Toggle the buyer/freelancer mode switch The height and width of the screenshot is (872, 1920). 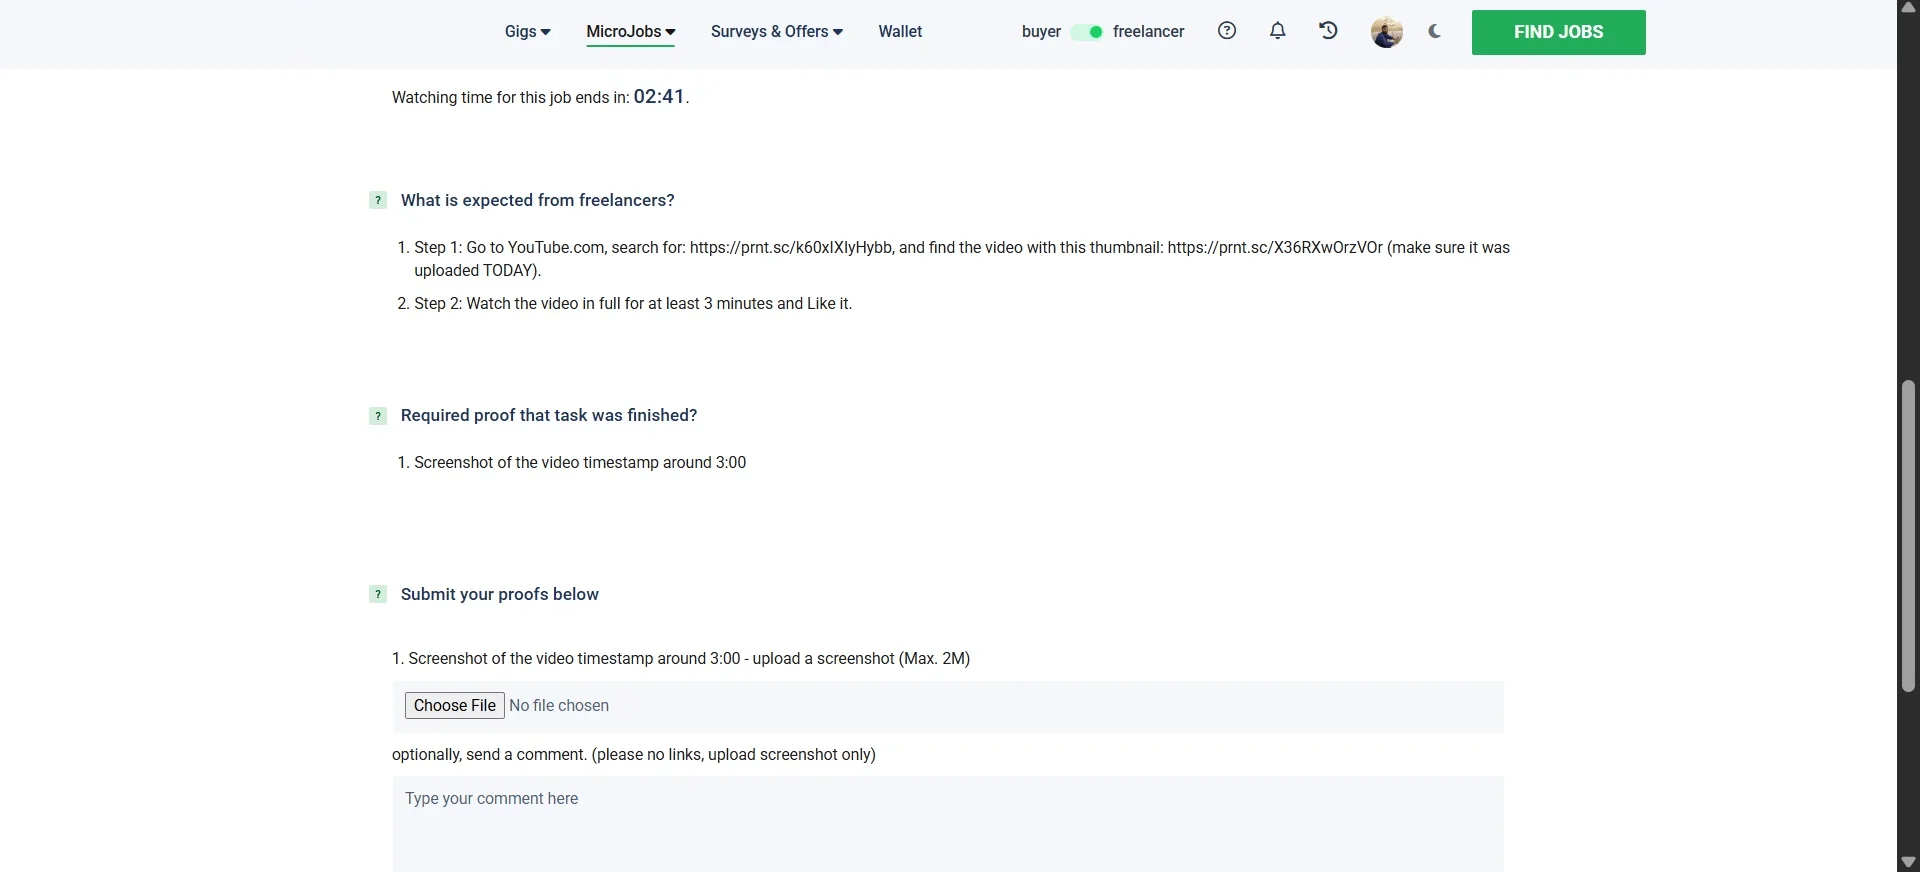(1087, 32)
